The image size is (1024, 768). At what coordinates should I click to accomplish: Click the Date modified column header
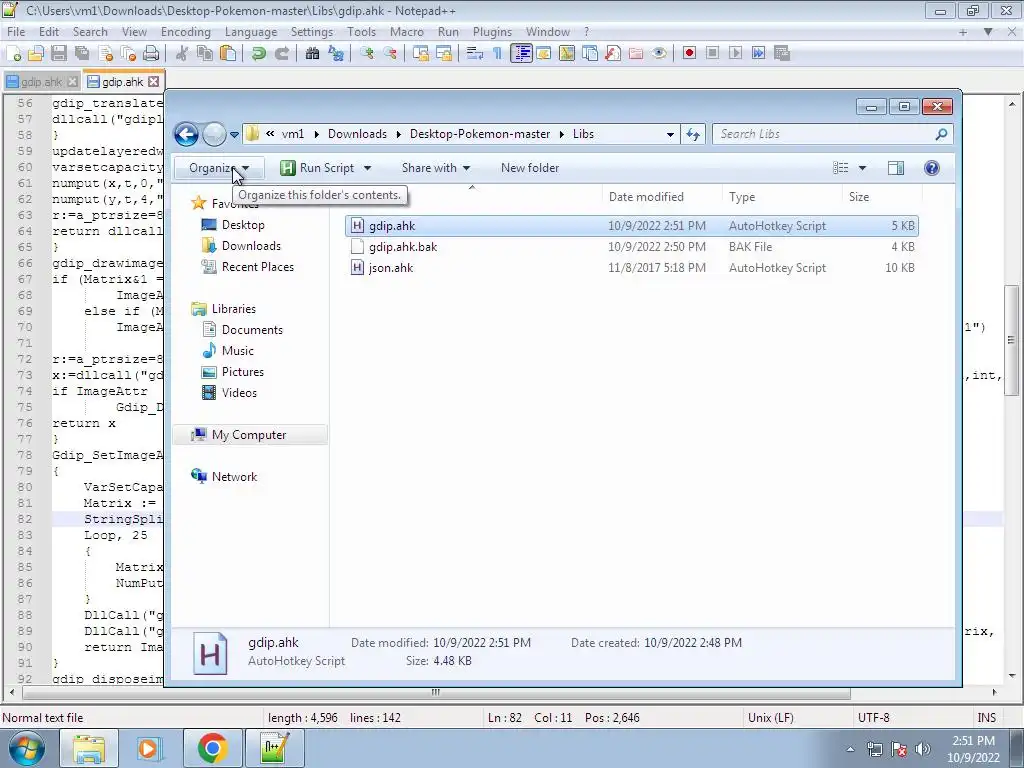pyautogui.click(x=662, y=197)
